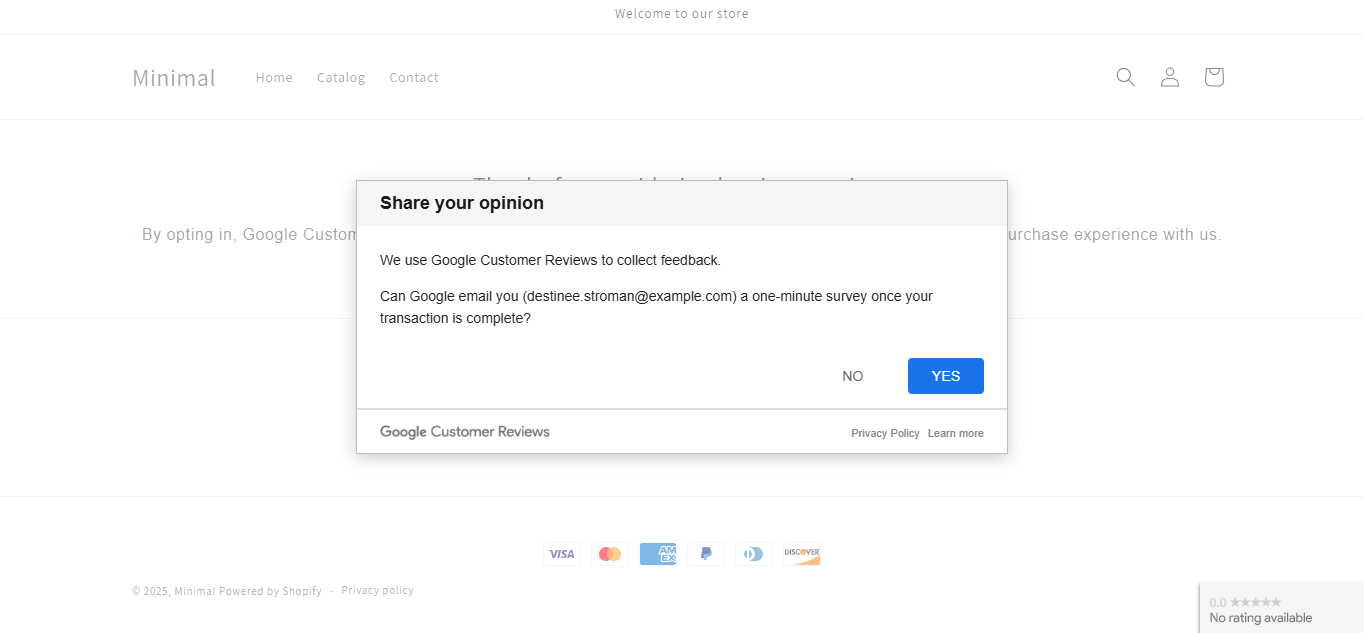Click the PayPal payment icon
The image size is (1364, 633).
tap(706, 554)
